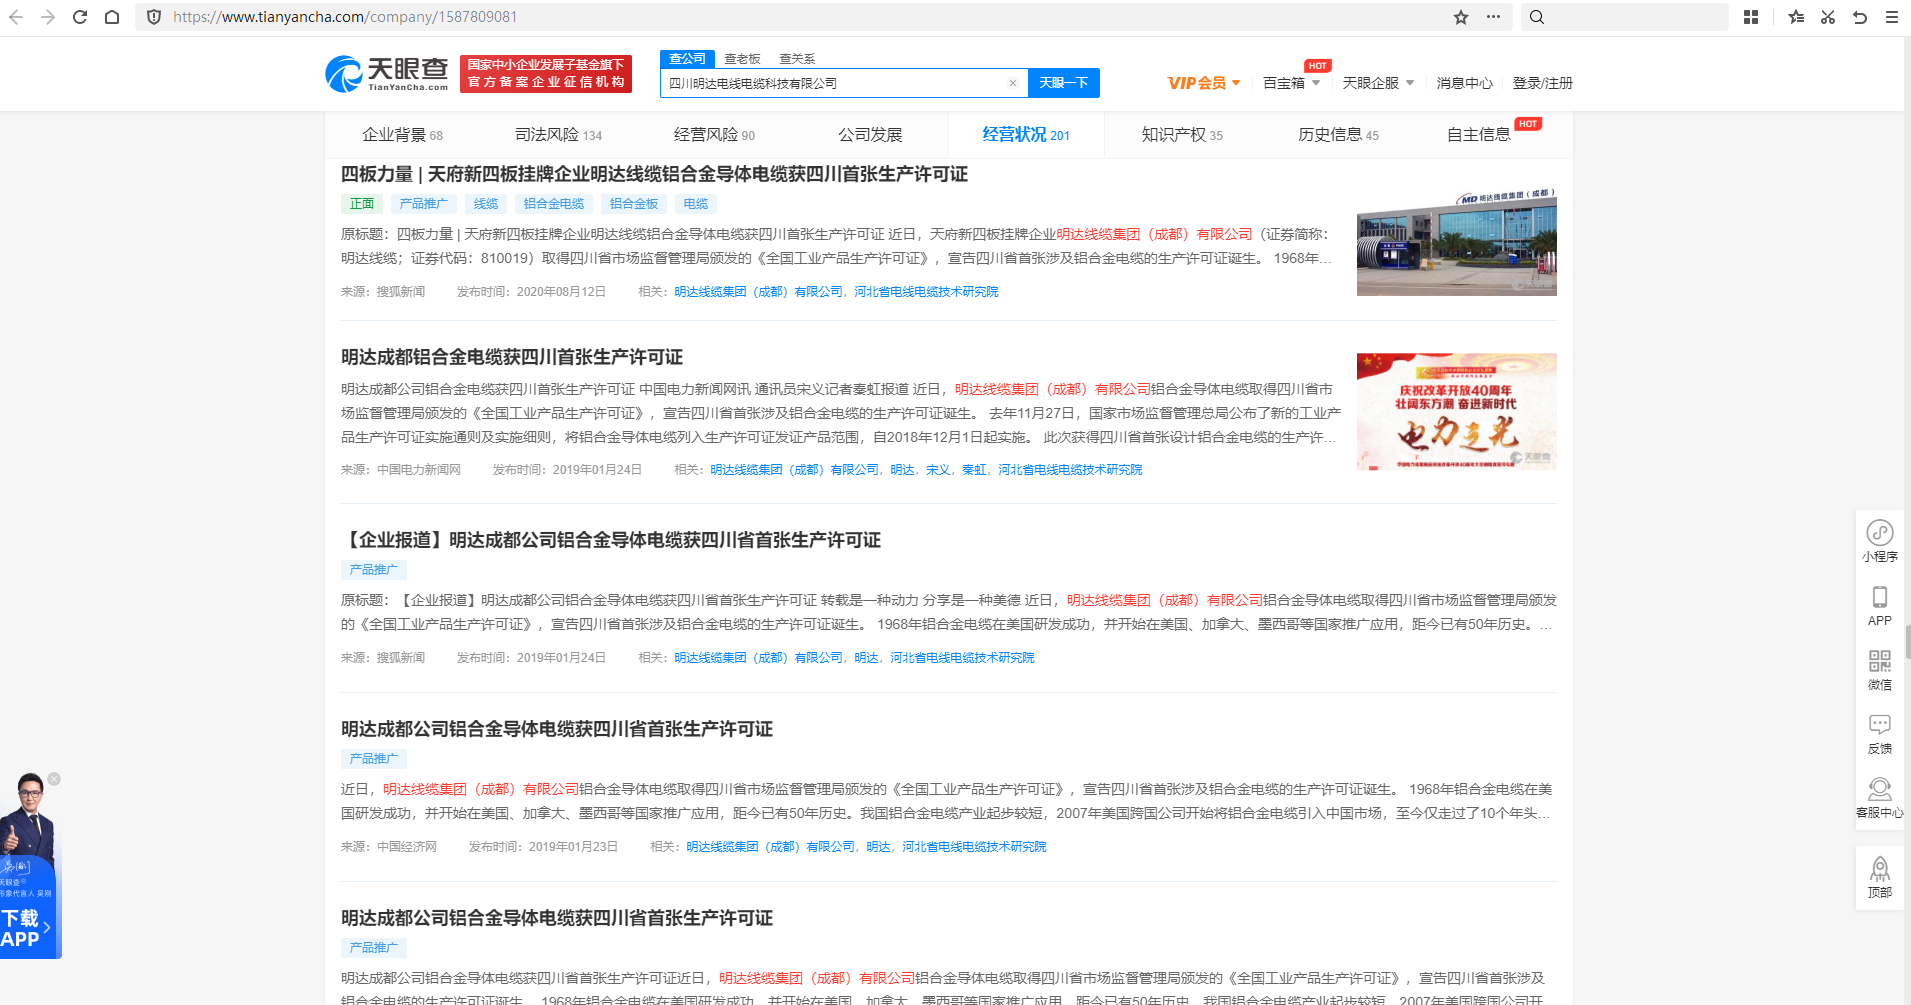Click 登录/注册
1911x1005 pixels.
(x=1542, y=83)
